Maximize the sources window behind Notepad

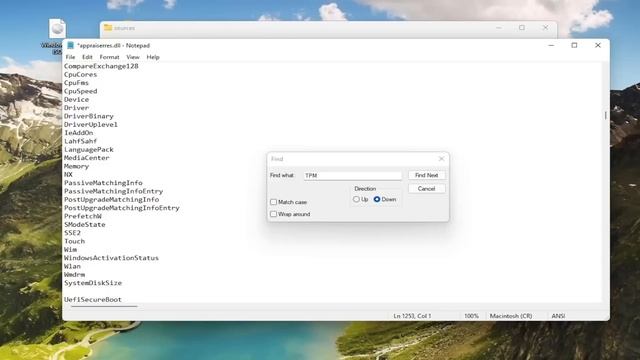click(x=522, y=28)
